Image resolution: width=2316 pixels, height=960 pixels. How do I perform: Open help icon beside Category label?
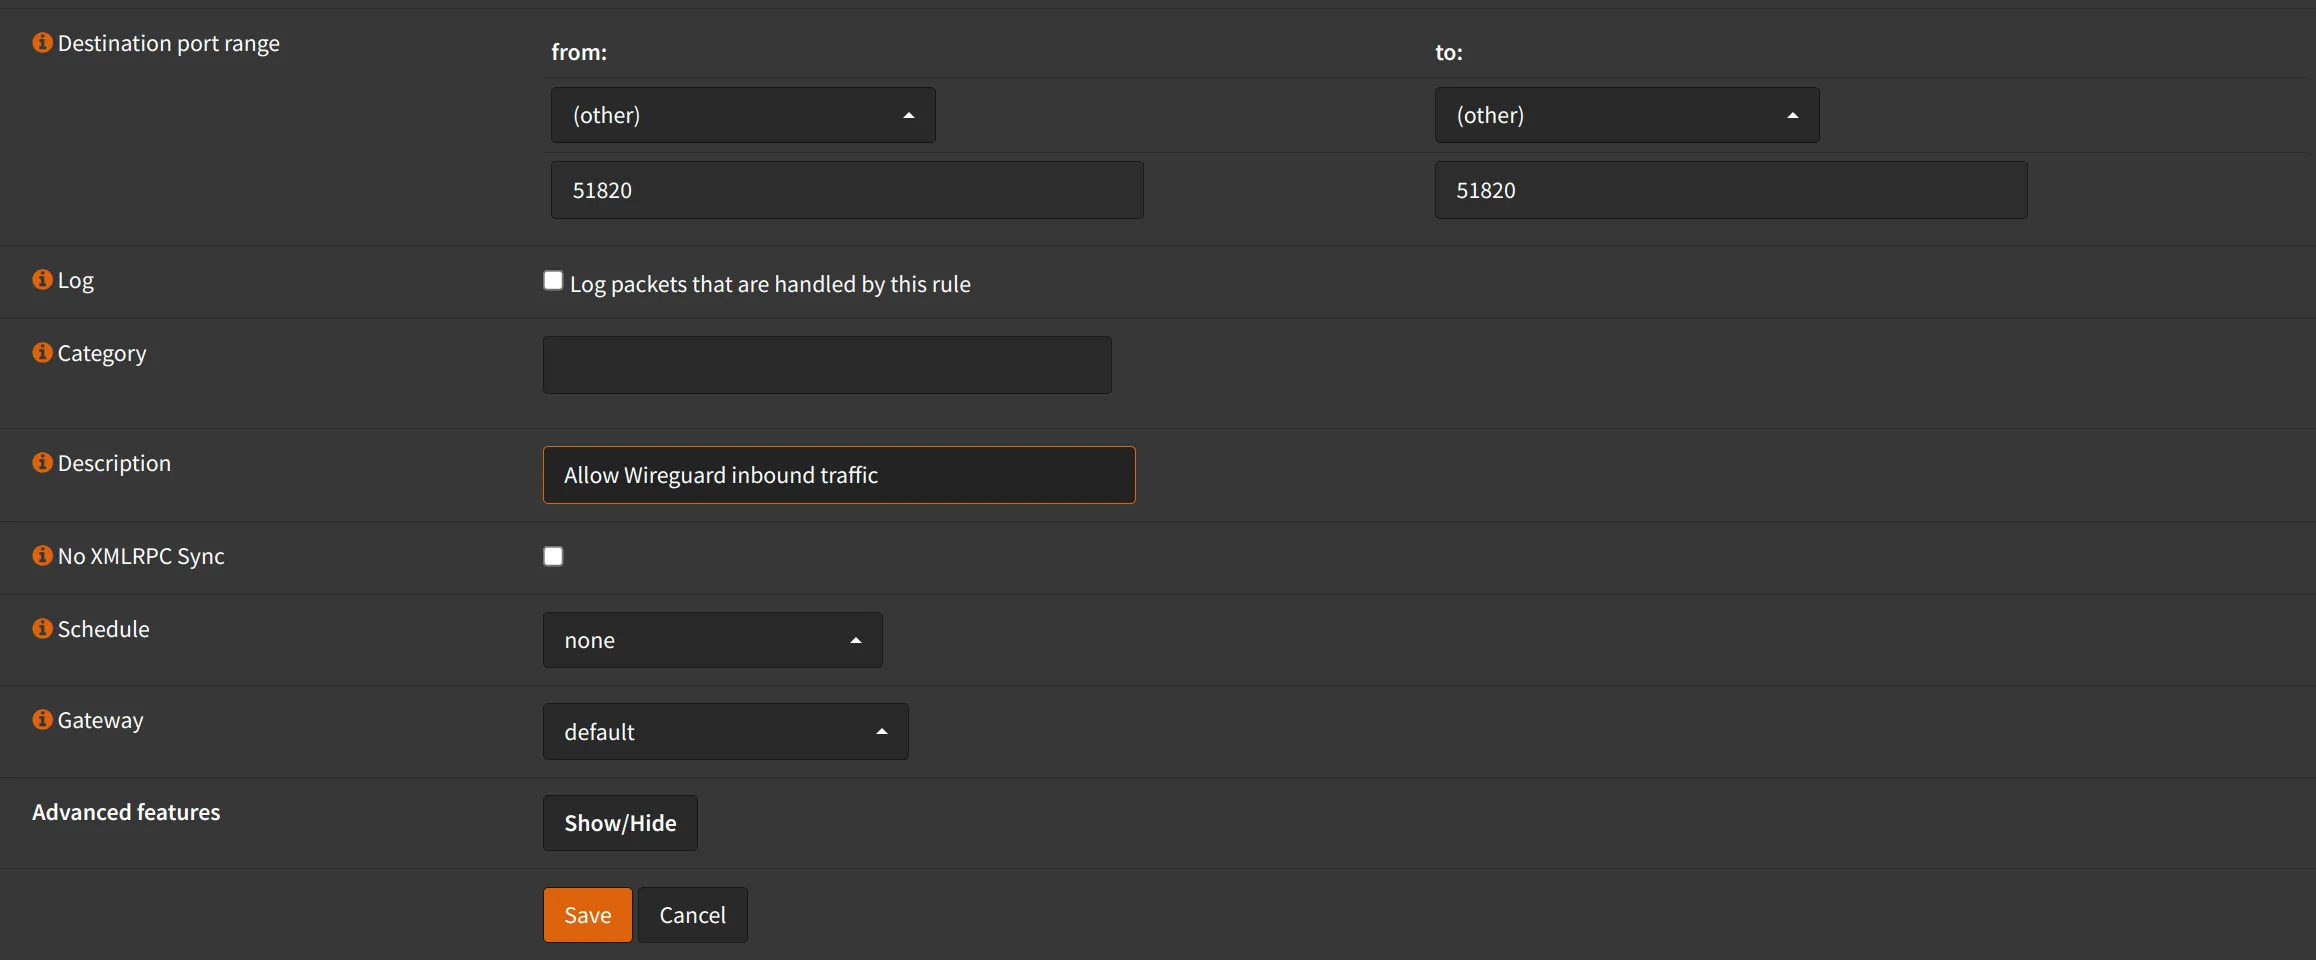(x=42, y=352)
